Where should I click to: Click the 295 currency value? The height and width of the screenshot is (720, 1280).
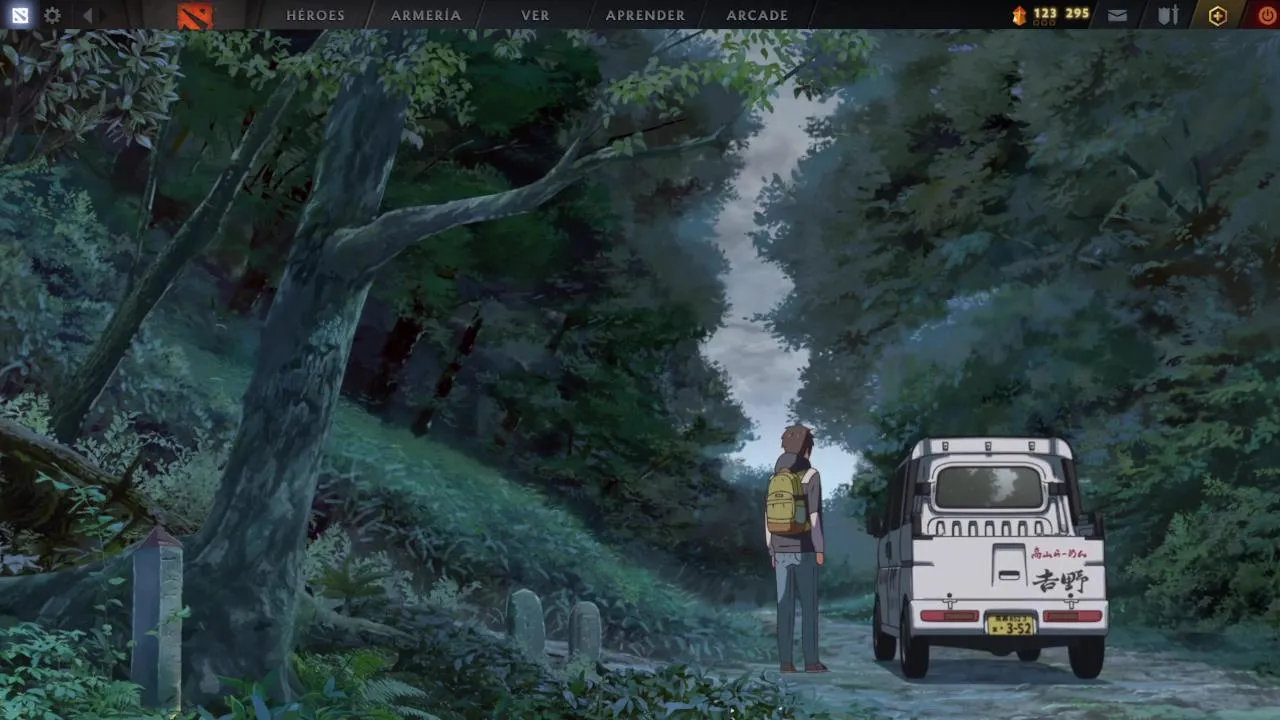click(x=1077, y=13)
